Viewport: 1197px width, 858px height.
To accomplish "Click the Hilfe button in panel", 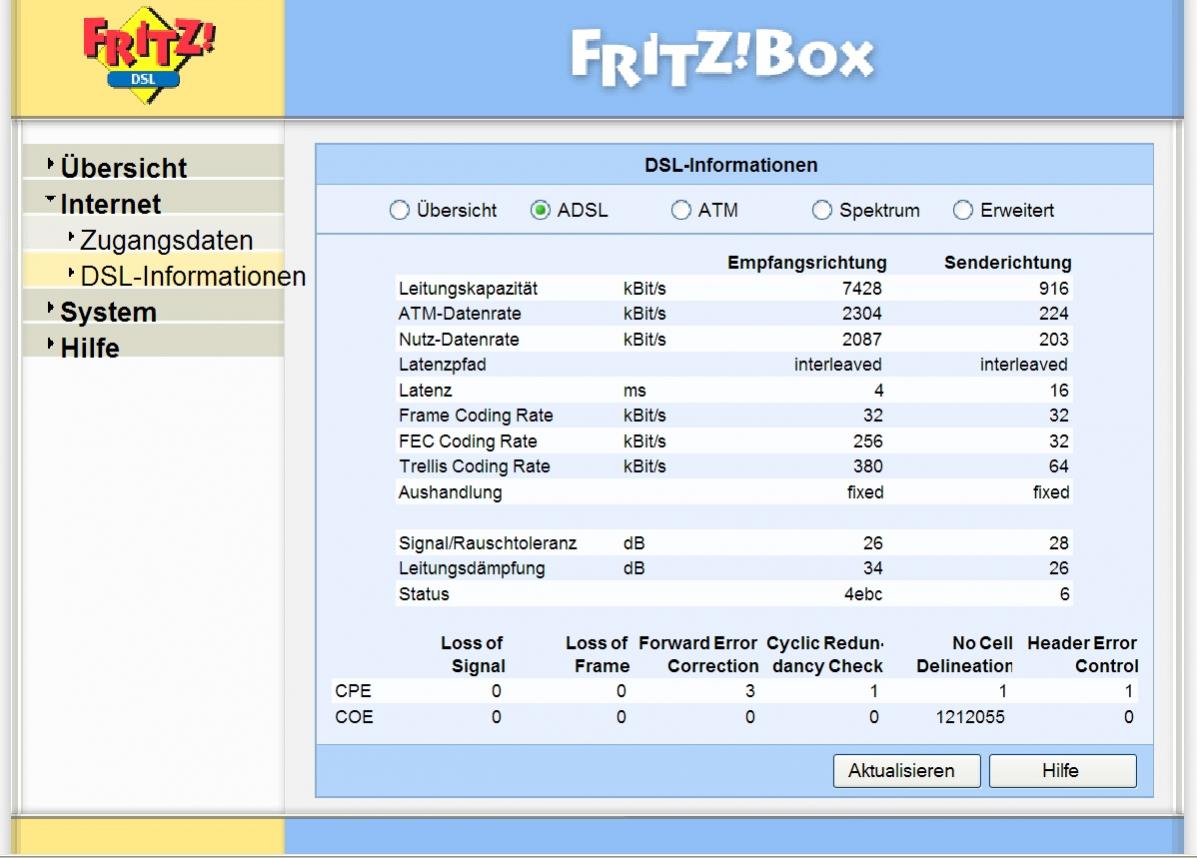I will [1062, 770].
